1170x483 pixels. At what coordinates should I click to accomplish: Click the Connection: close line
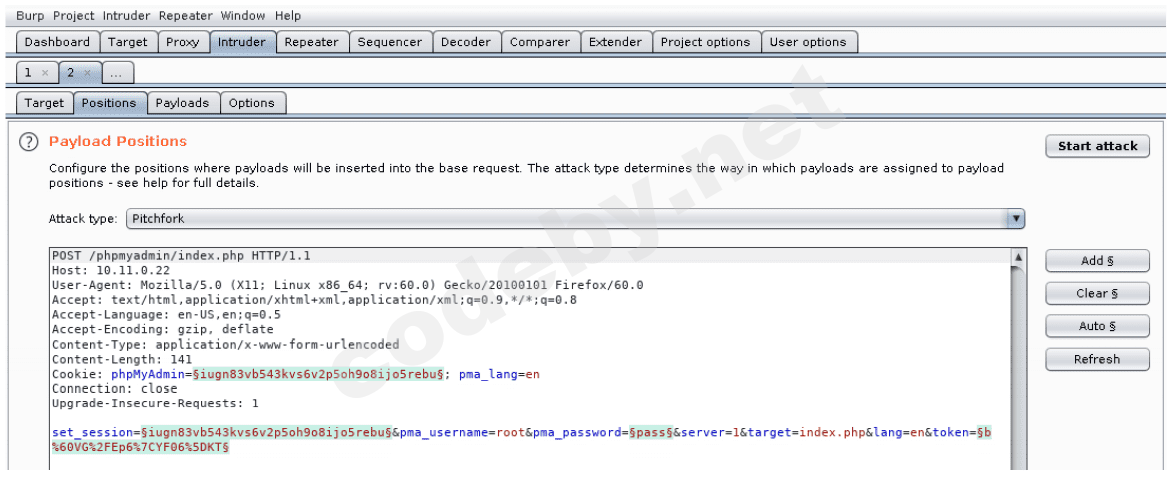click(114, 389)
